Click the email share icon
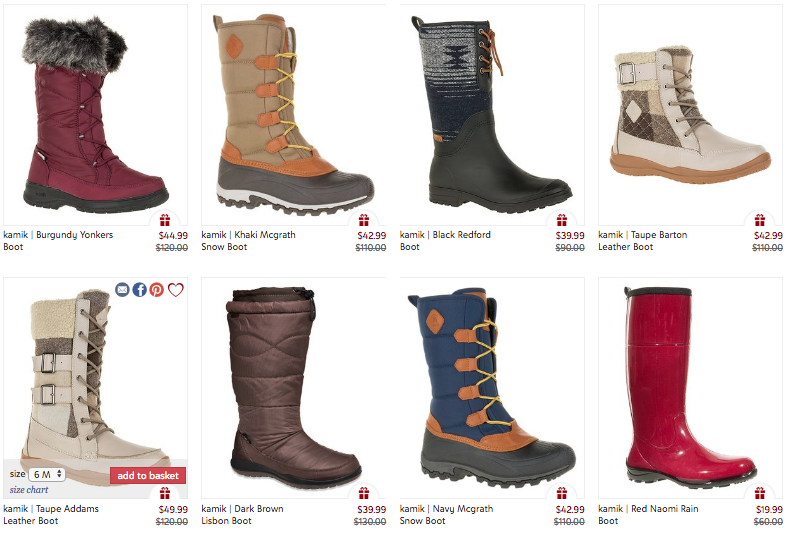The width and height of the screenshot is (788, 546). click(122, 290)
